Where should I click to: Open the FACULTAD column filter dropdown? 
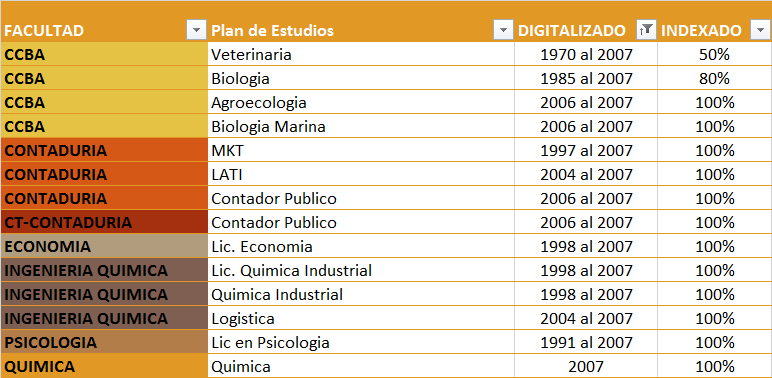coord(196,31)
